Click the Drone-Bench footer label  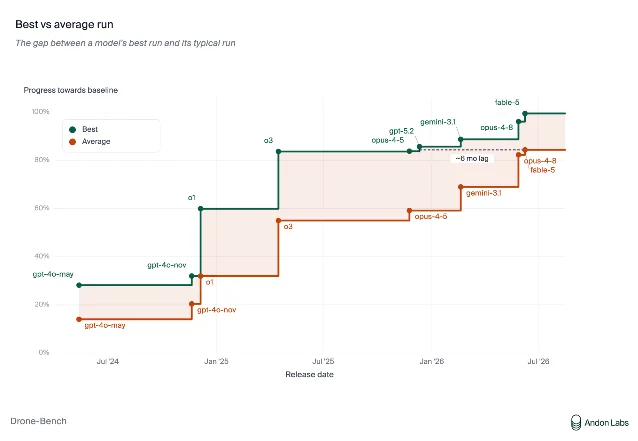(38, 421)
